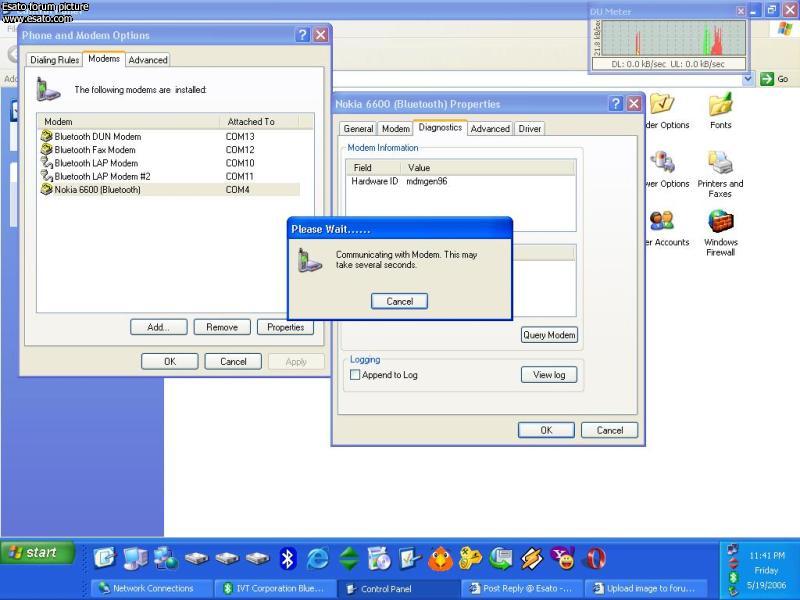Click the help question mark in Nokia 6600 Properties
The image size is (800, 600).
[x=616, y=104]
